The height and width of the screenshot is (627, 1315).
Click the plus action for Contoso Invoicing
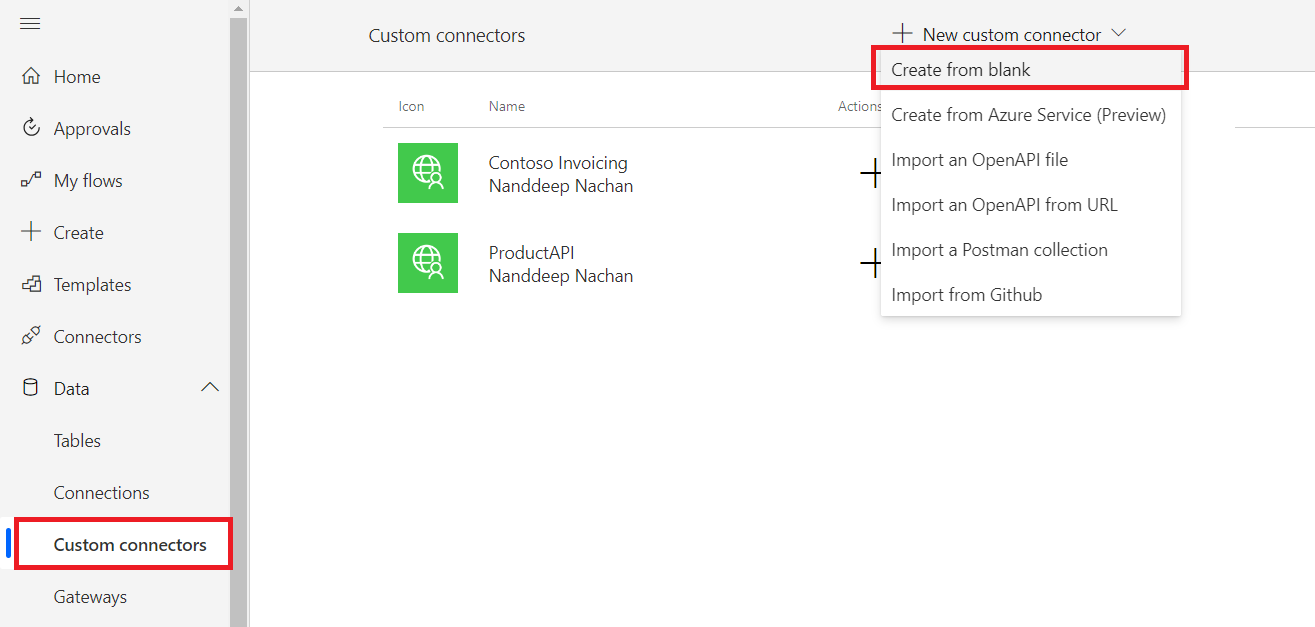(x=871, y=174)
